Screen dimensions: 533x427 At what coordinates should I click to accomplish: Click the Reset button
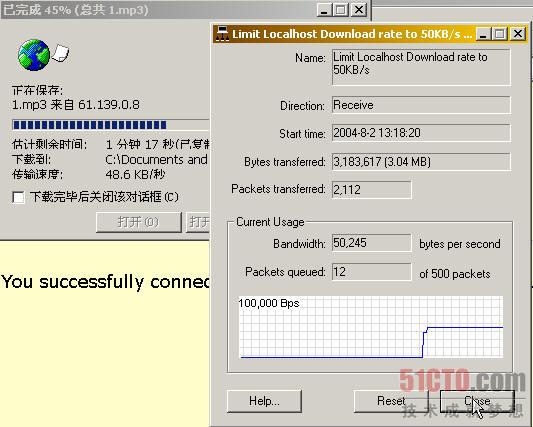tap(391, 401)
